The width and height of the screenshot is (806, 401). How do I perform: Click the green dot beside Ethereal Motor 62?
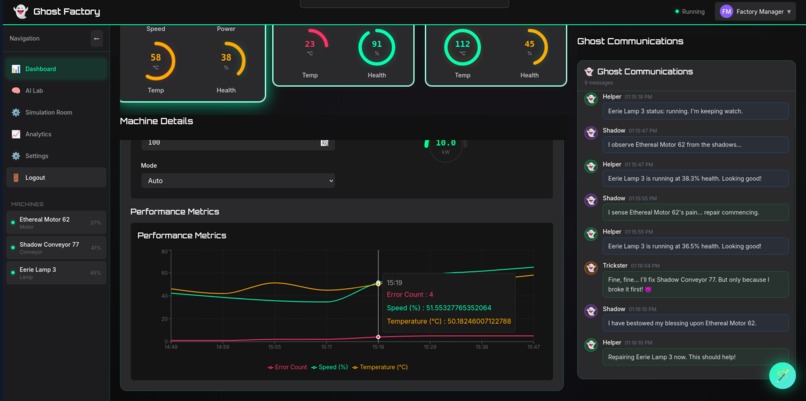click(13, 223)
